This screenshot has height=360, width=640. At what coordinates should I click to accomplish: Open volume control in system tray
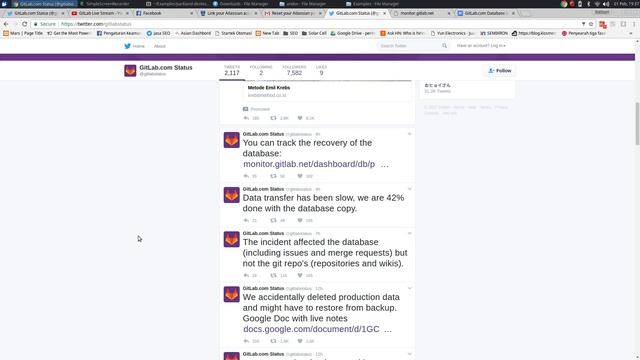click(x=606, y=4)
